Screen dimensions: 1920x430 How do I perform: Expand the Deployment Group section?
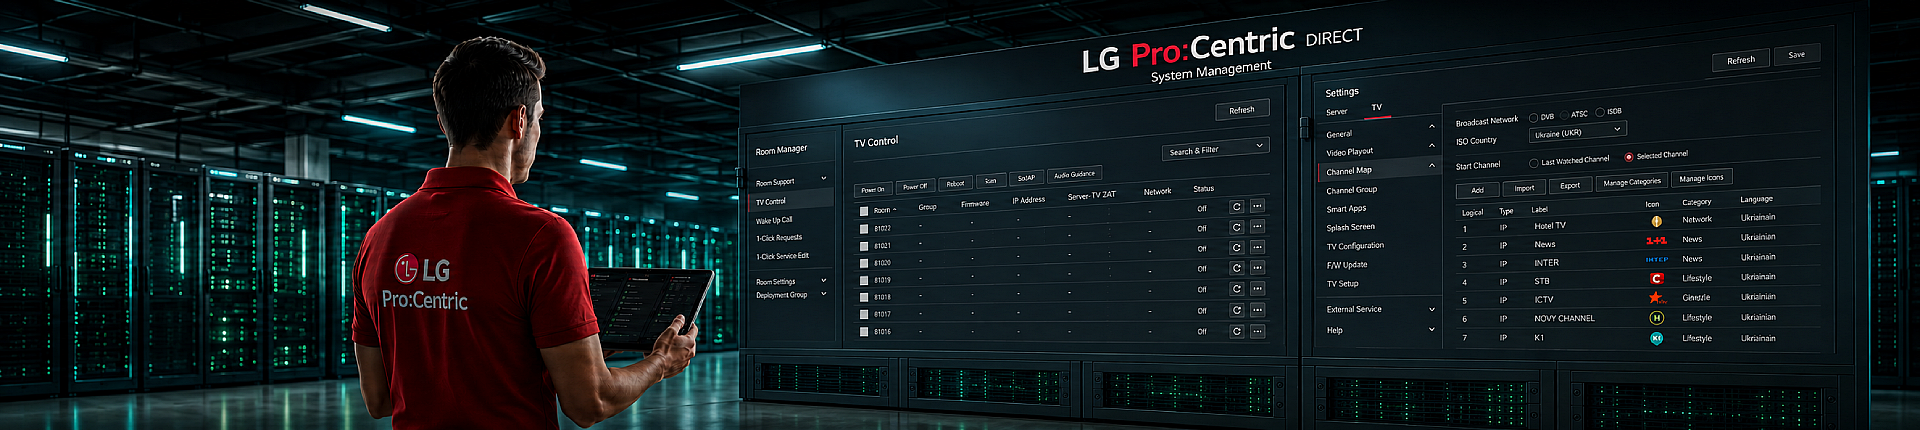click(824, 294)
